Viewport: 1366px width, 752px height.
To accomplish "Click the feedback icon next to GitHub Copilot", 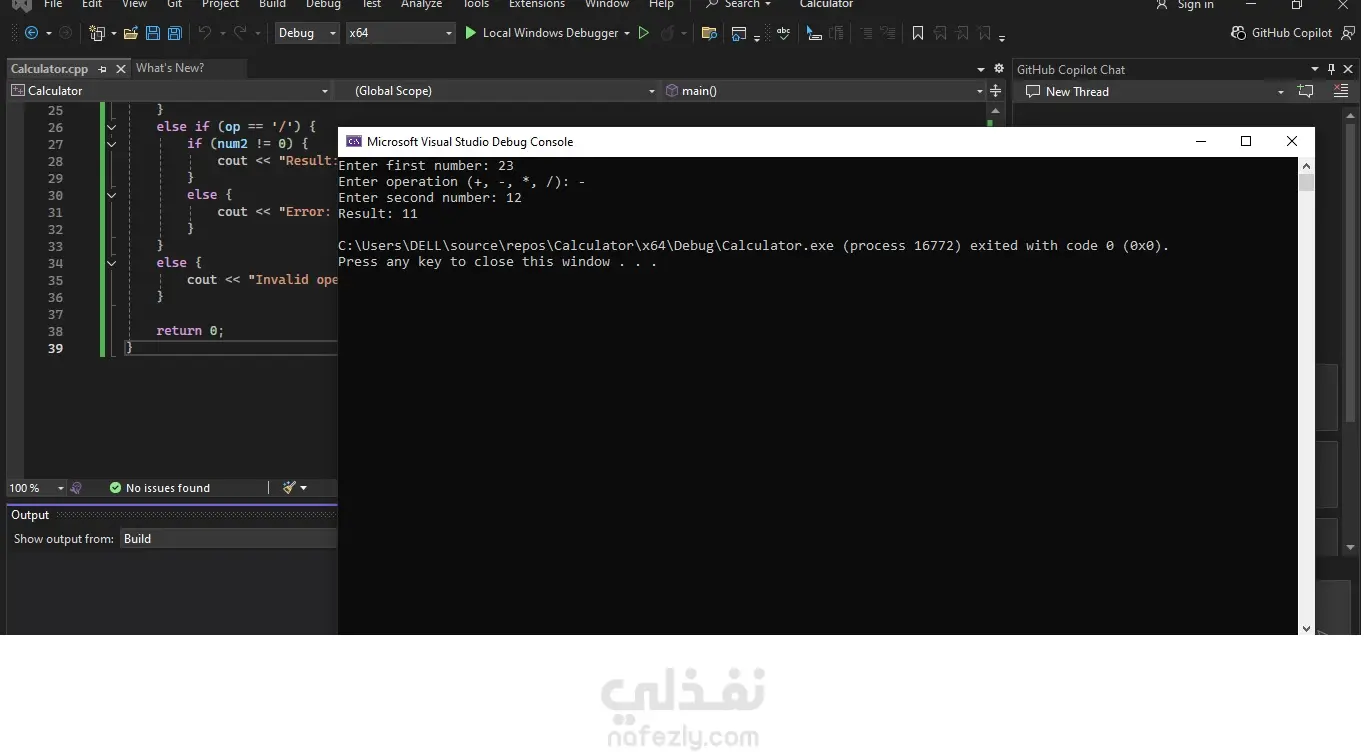I will (x=1349, y=33).
